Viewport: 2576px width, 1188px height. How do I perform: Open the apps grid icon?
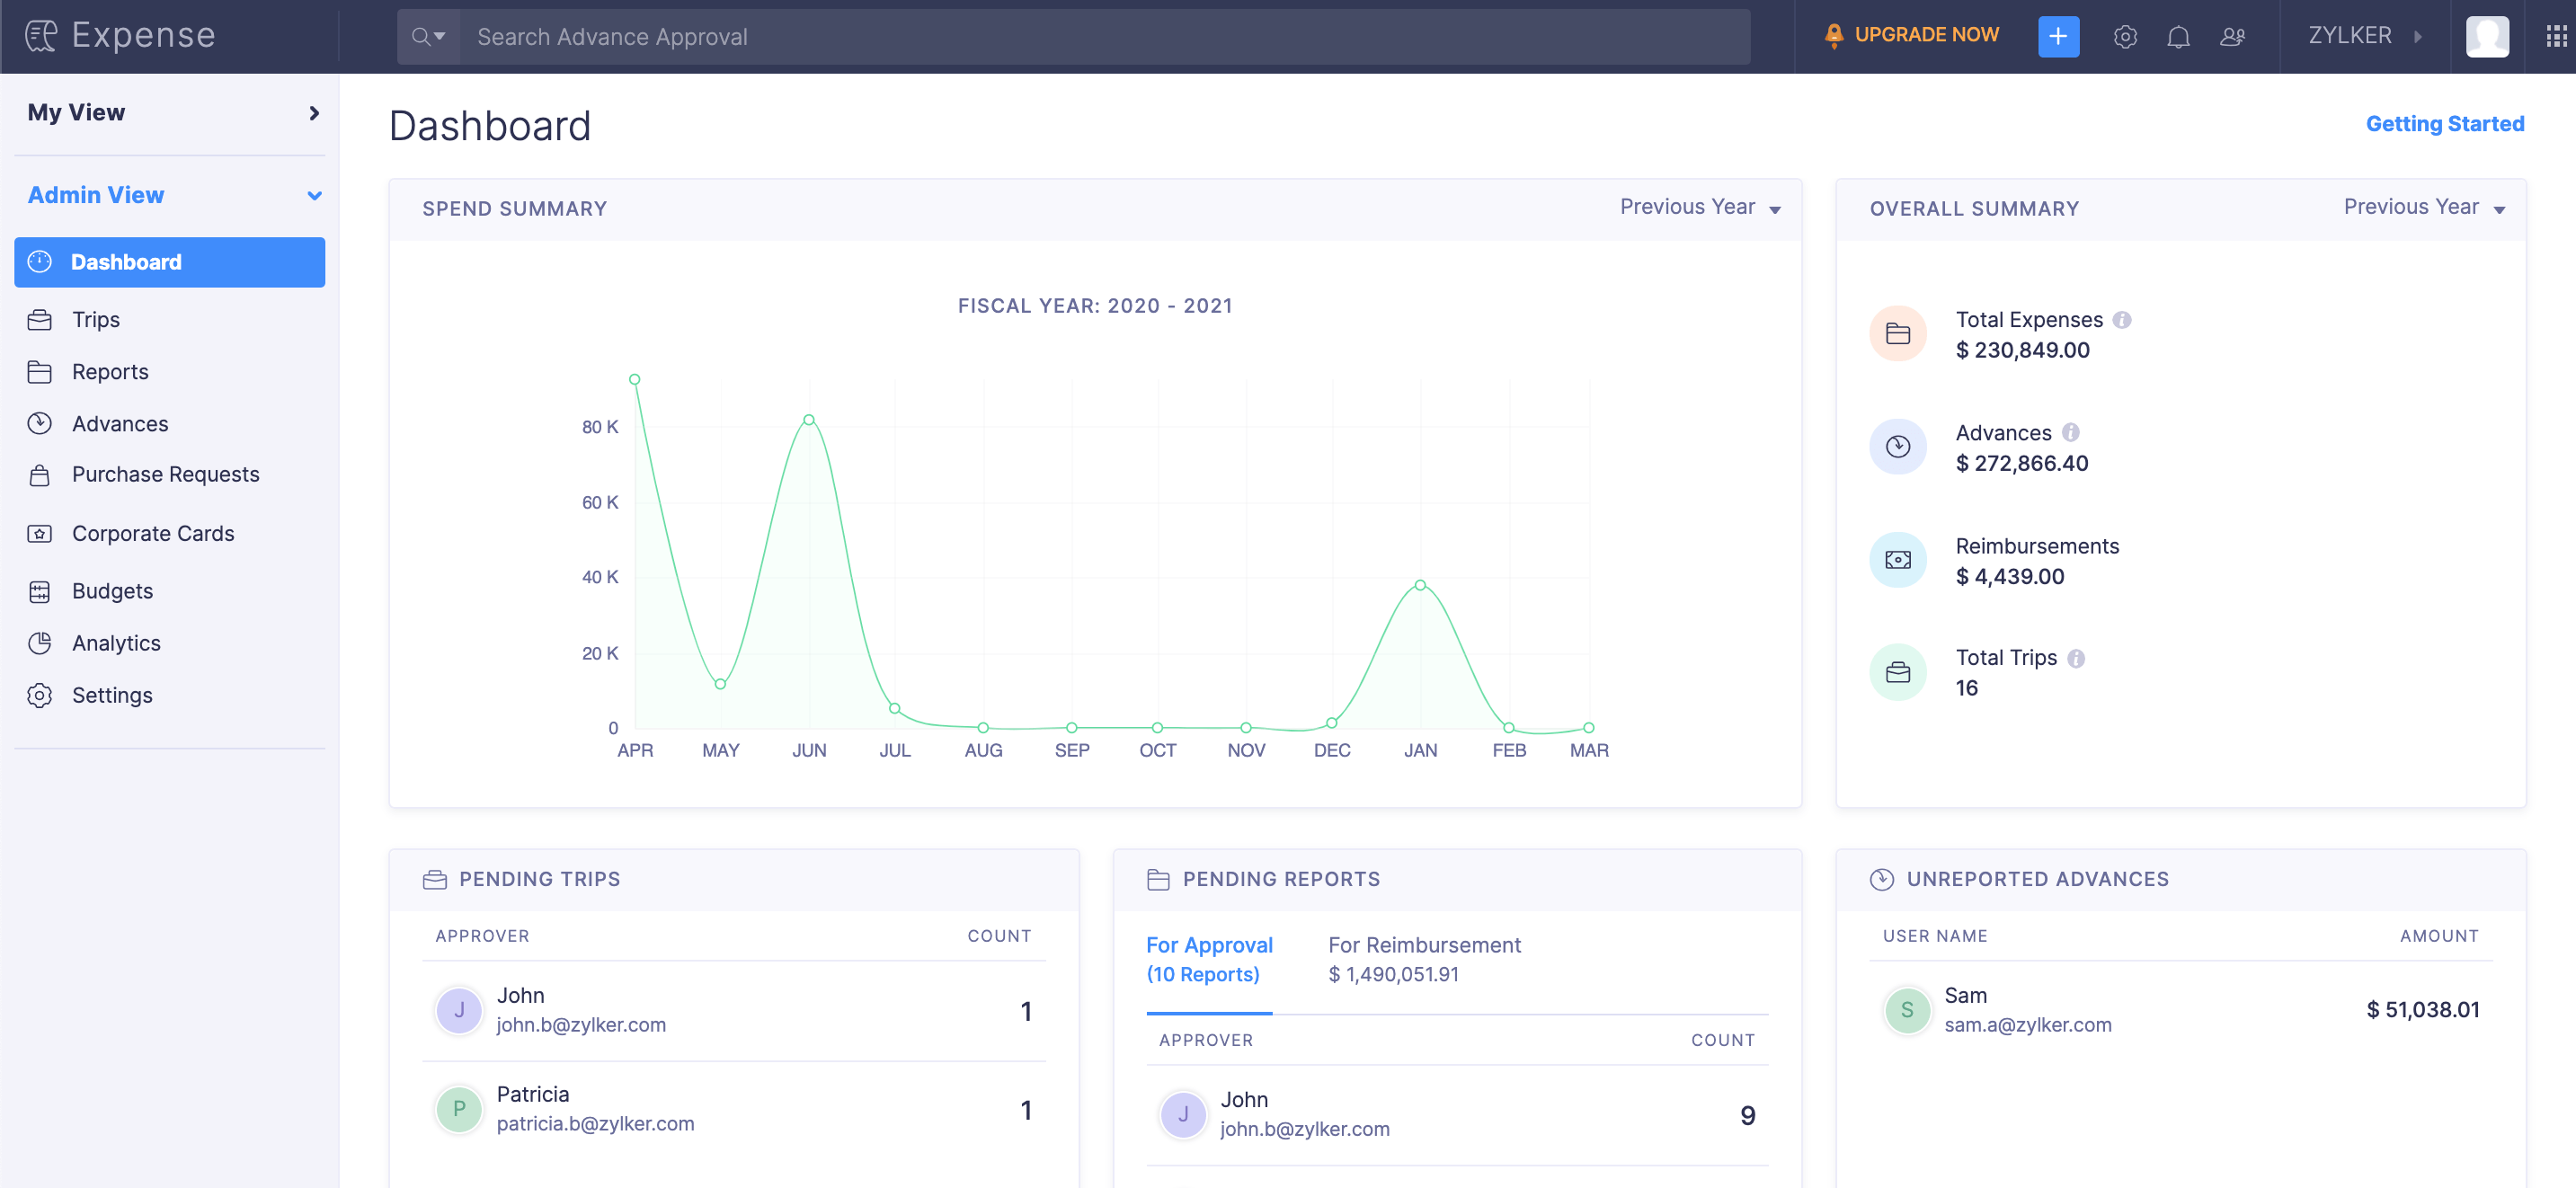(2555, 37)
